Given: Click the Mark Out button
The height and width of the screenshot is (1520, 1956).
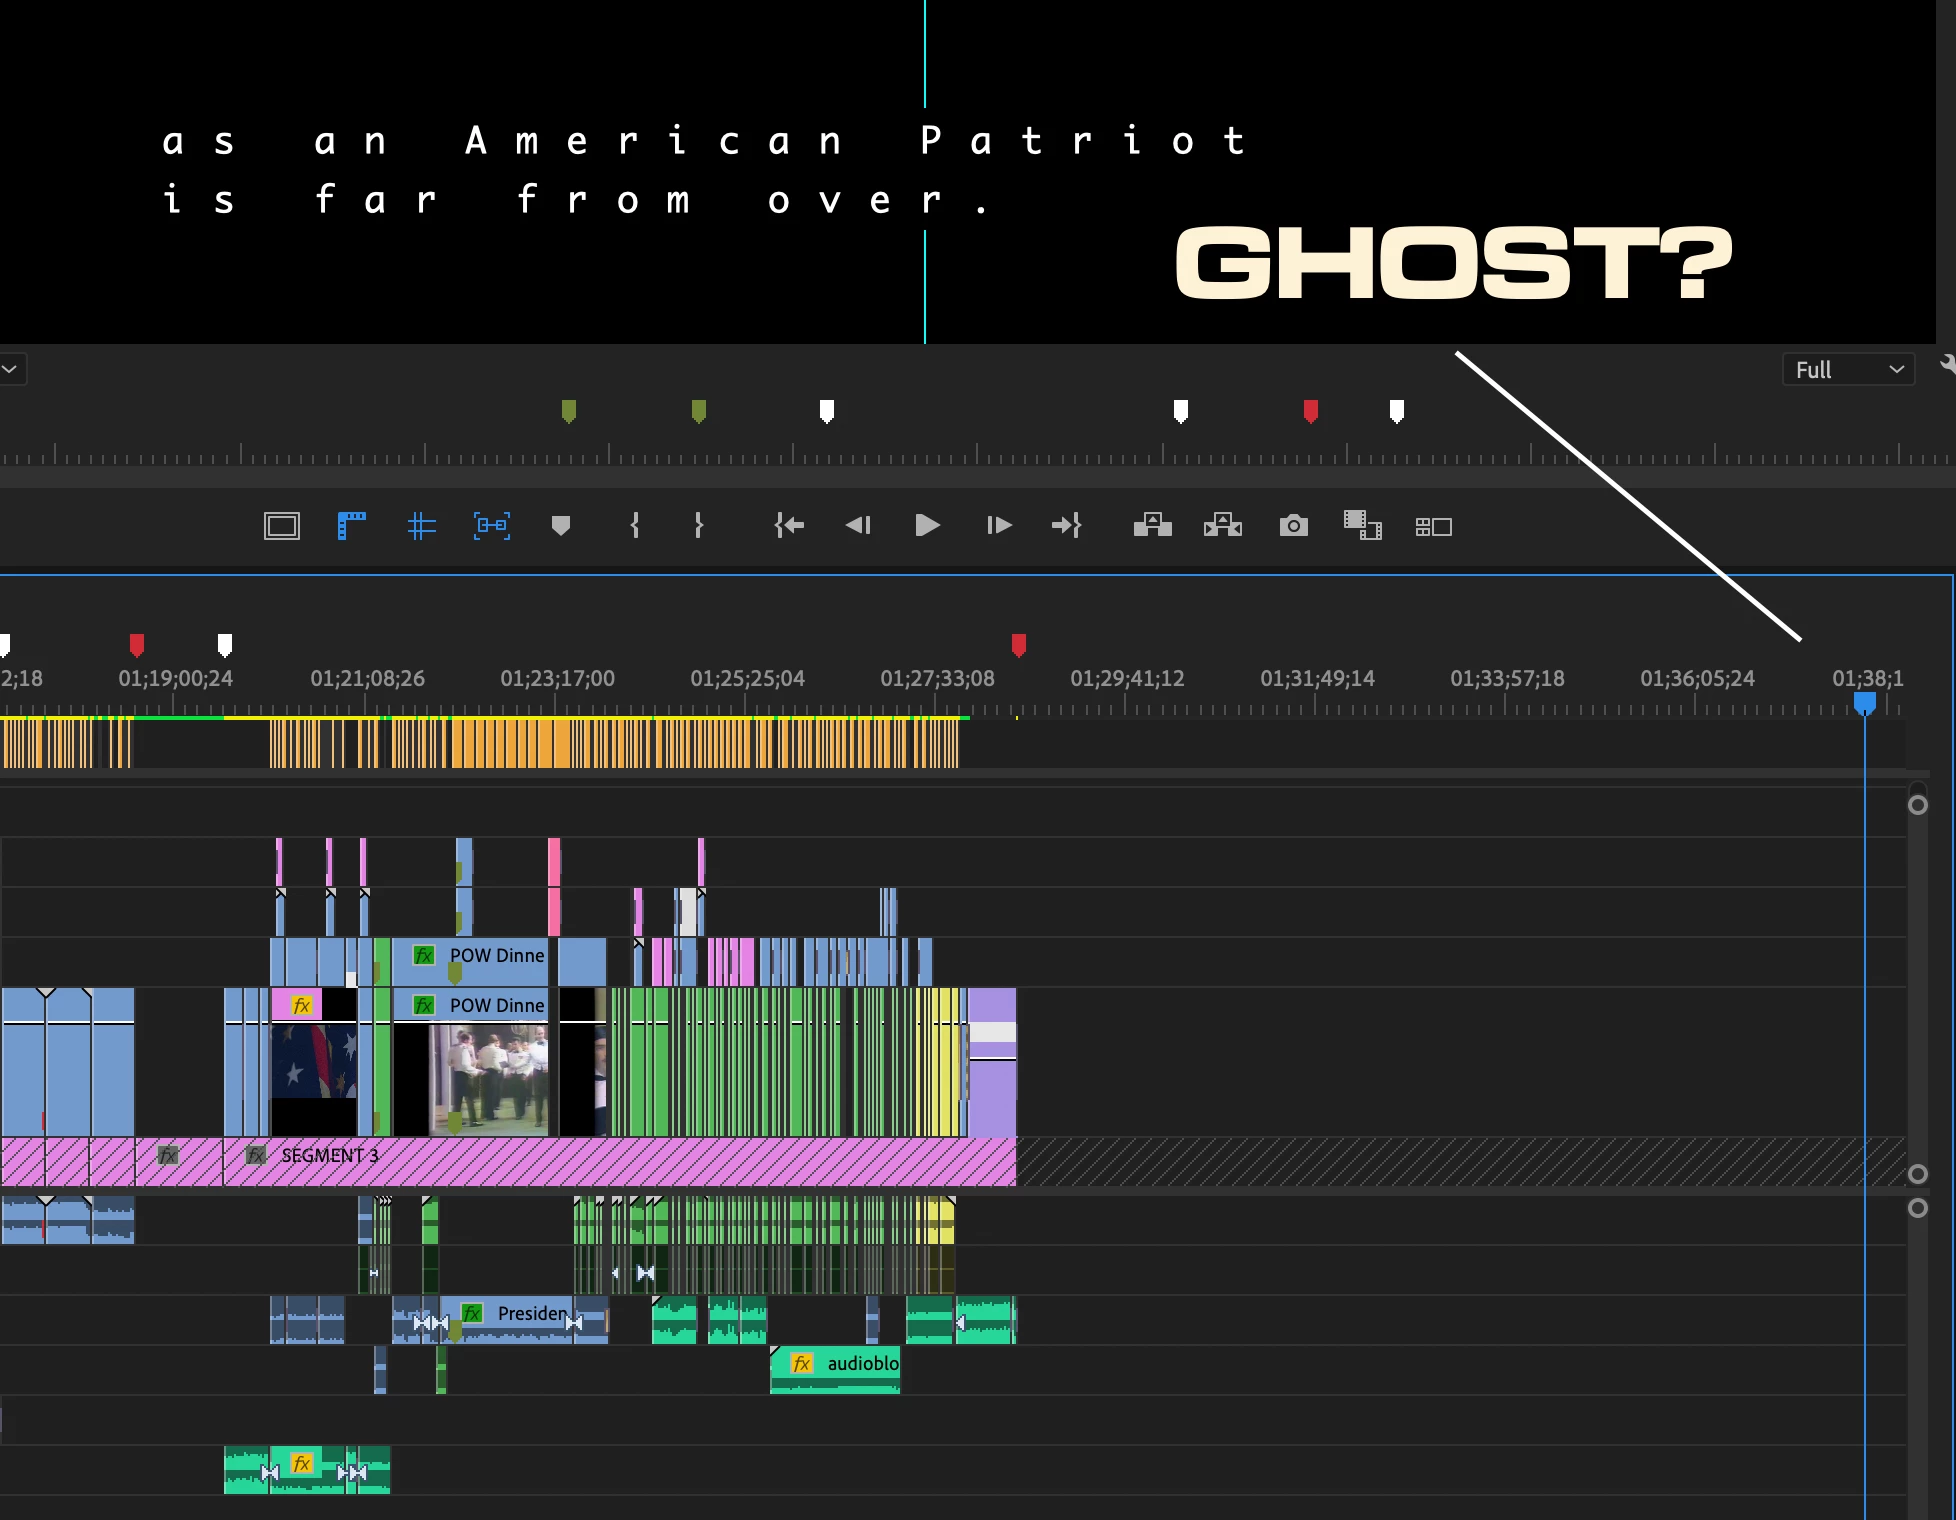Looking at the screenshot, I should pos(698,526).
